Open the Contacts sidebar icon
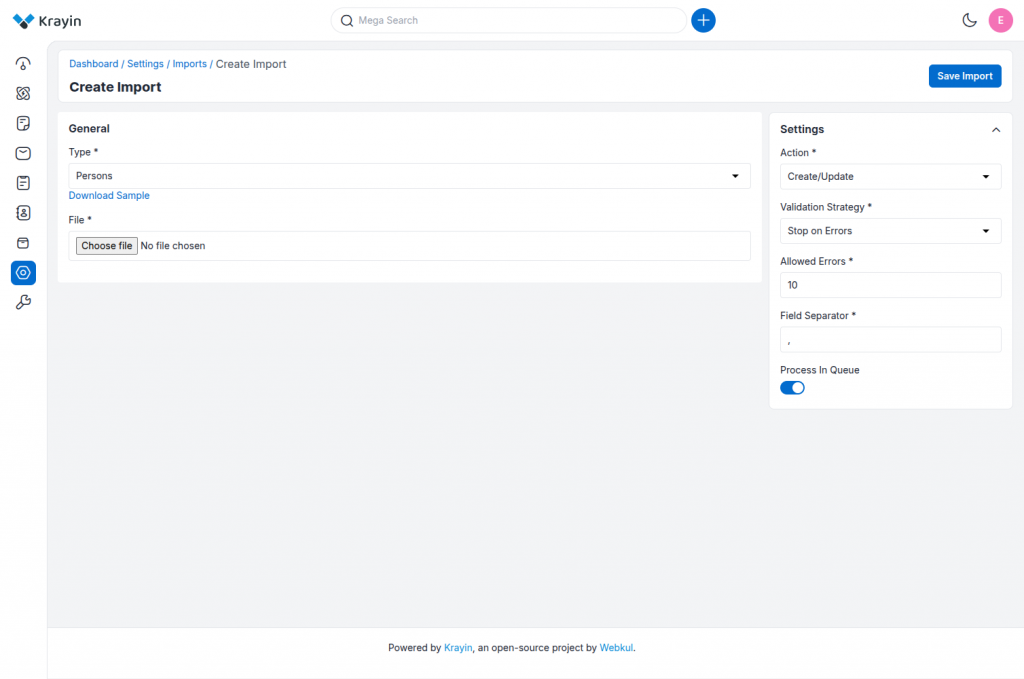This screenshot has height=679, width=1024. [x=23, y=213]
